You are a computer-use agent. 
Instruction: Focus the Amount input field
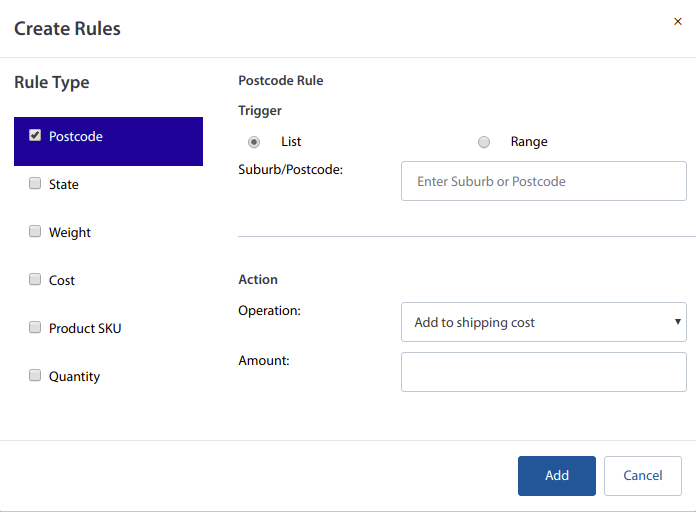543,372
